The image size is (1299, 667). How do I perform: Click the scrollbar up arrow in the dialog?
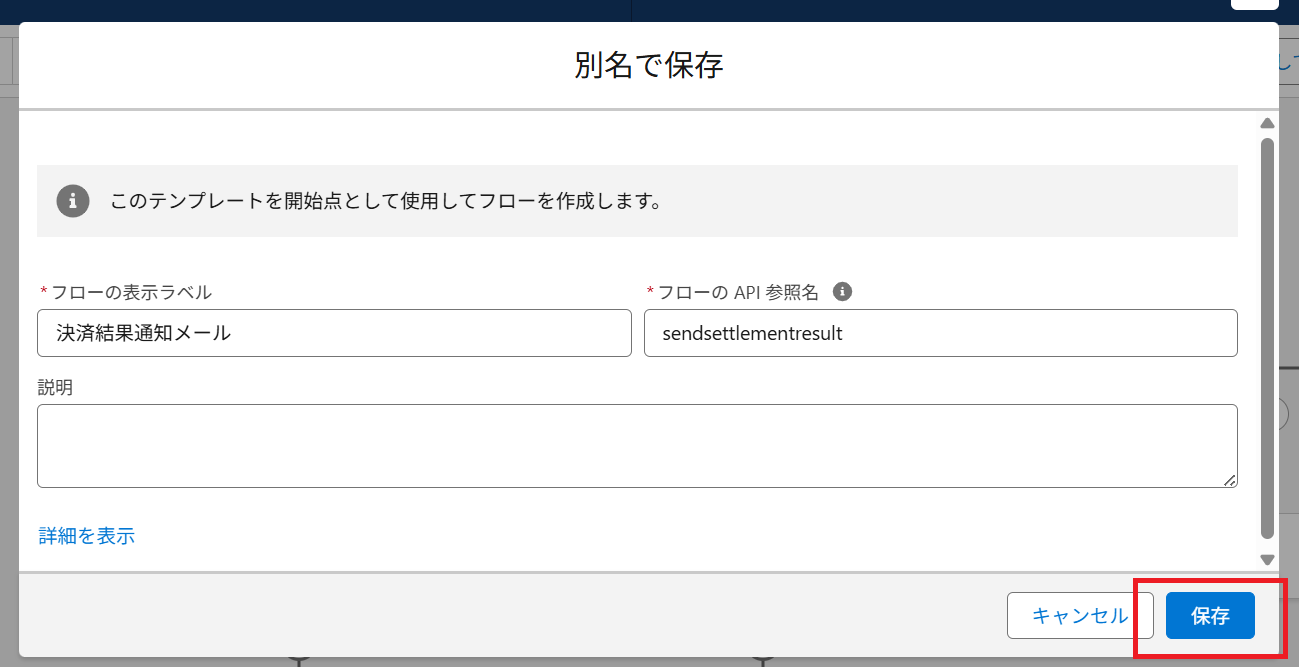coord(1267,123)
